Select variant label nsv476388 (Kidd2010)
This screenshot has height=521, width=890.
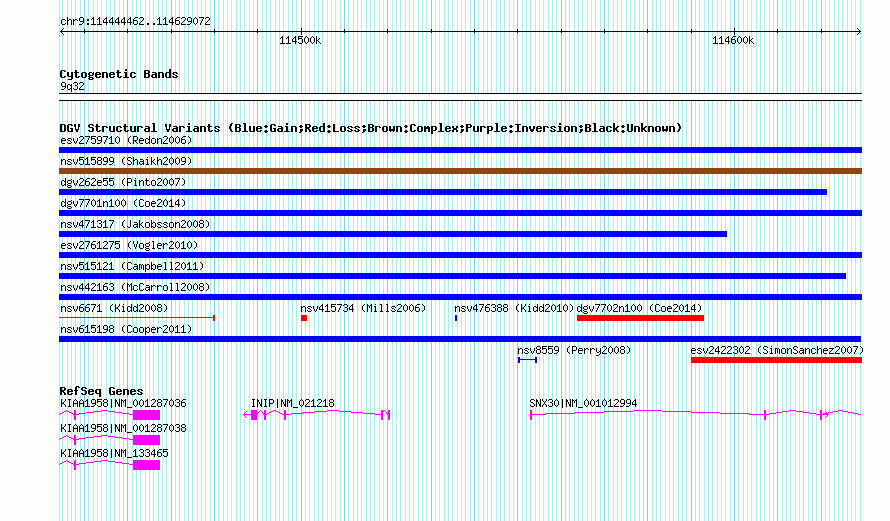(514, 308)
